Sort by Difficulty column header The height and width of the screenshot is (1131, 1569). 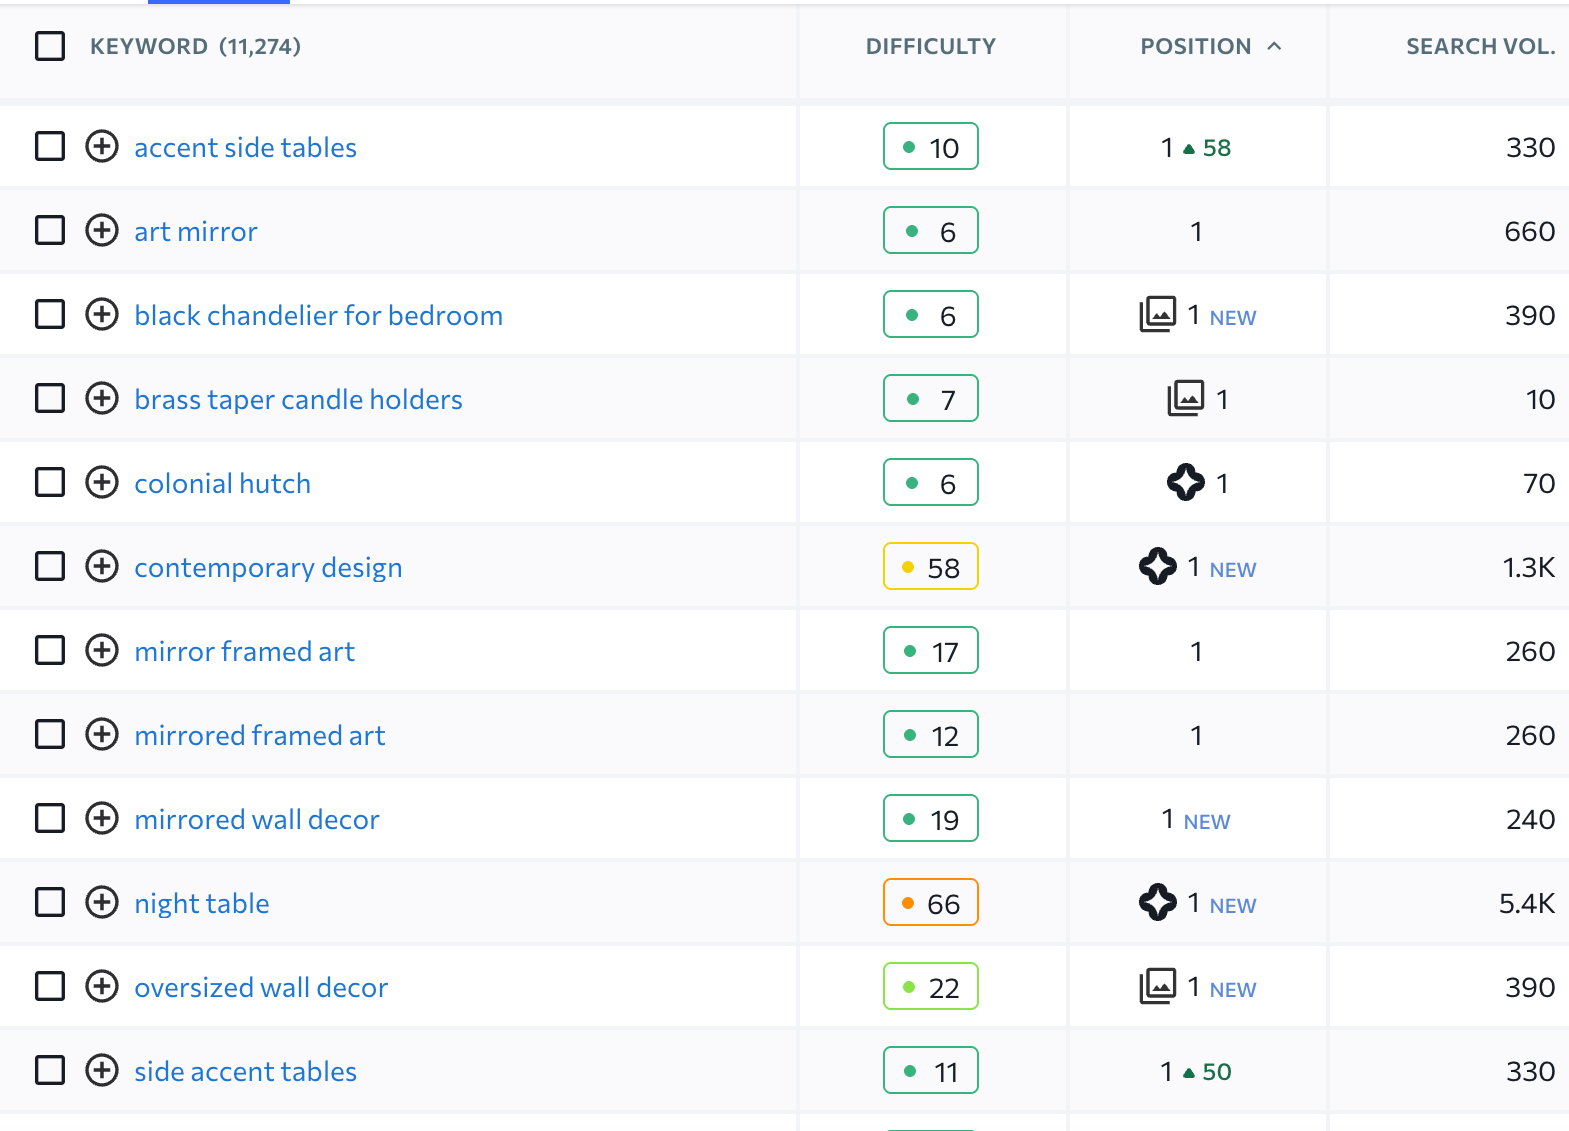tap(931, 46)
